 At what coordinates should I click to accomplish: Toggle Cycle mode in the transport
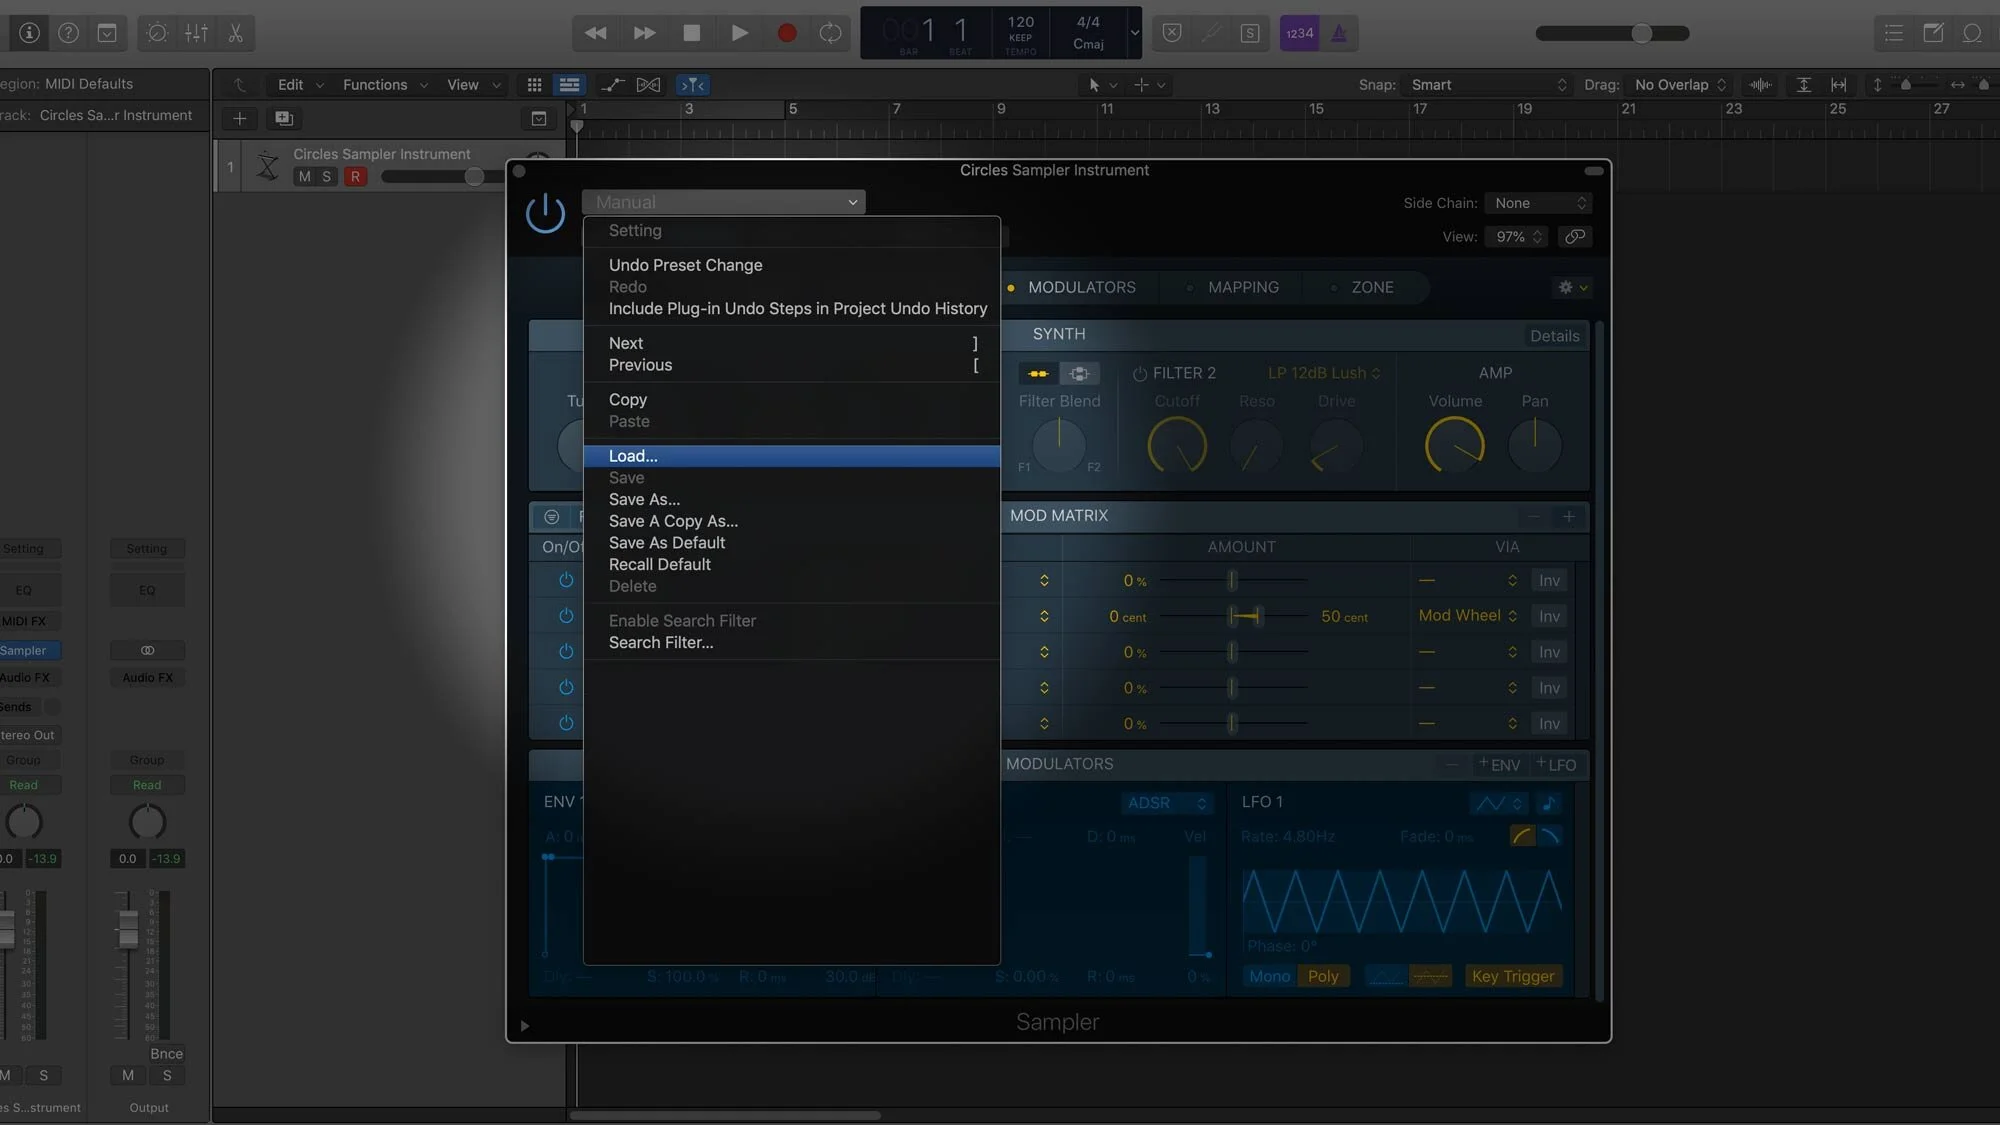tap(830, 33)
